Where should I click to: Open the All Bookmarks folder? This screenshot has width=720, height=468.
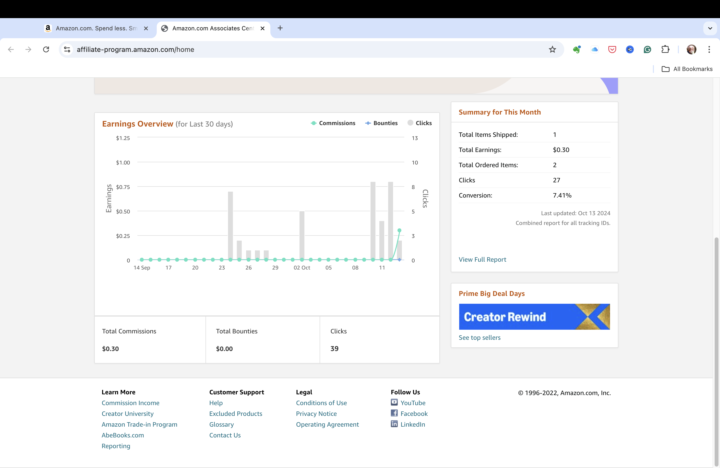687,69
